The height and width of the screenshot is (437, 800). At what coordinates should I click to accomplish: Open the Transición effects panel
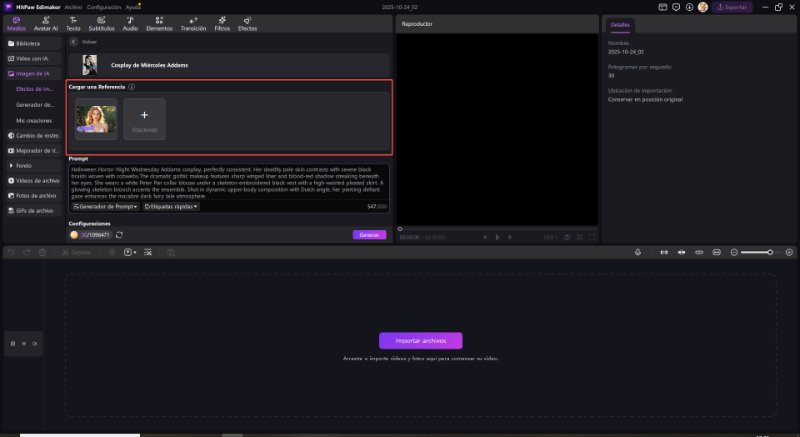(x=193, y=24)
